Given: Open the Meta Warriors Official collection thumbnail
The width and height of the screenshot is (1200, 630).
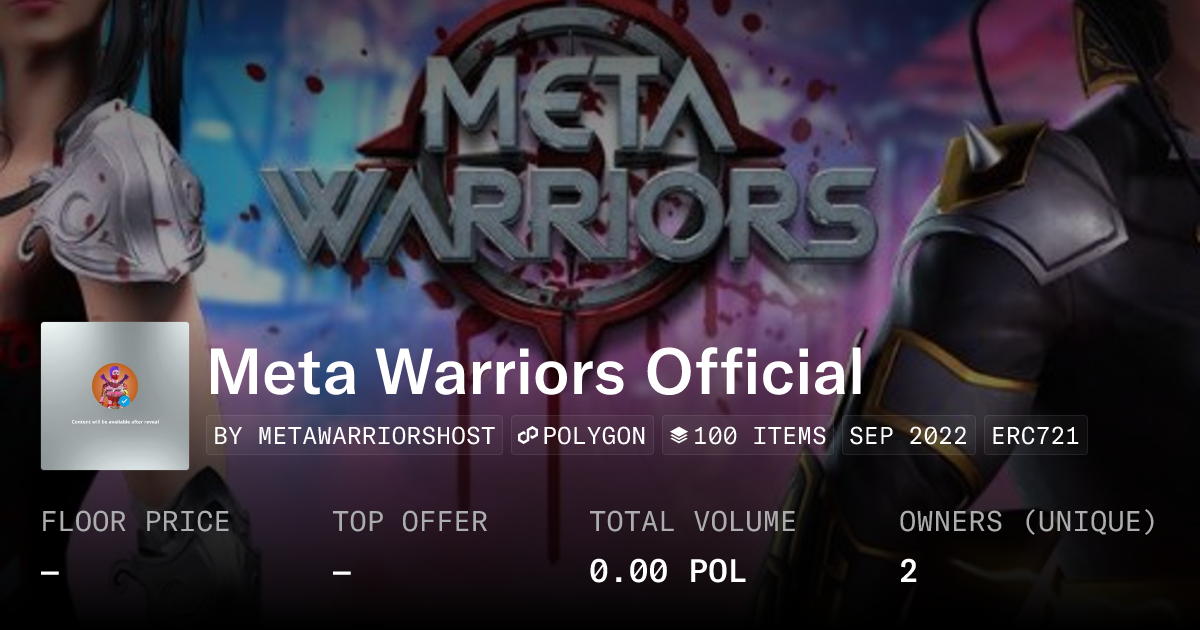Looking at the screenshot, I should pyautogui.click(x=115, y=396).
